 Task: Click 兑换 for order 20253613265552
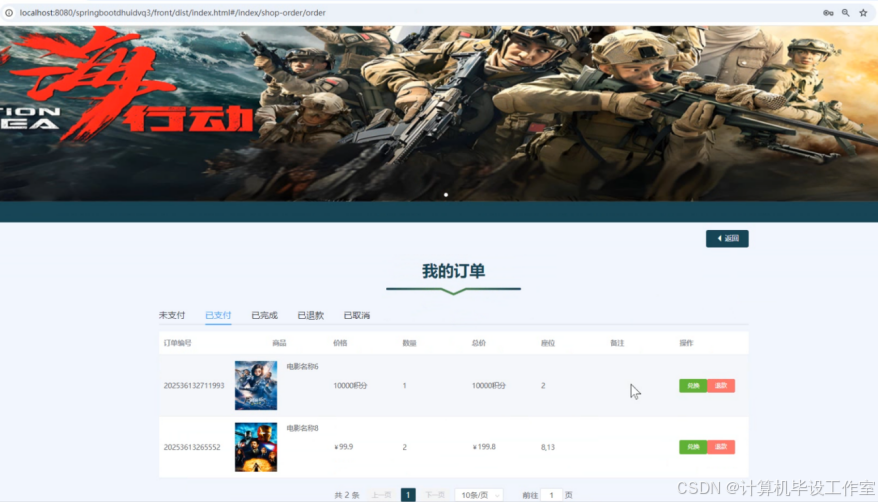tap(693, 447)
